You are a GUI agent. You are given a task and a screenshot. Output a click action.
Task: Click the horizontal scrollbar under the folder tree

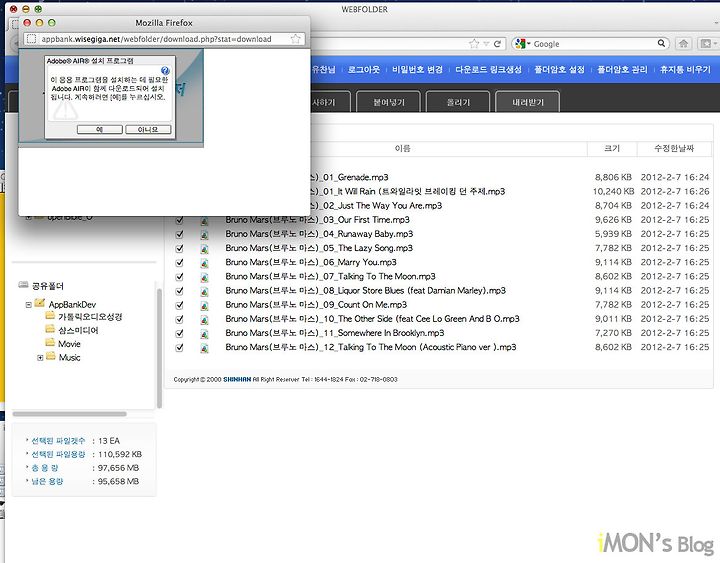click(69, 414)
